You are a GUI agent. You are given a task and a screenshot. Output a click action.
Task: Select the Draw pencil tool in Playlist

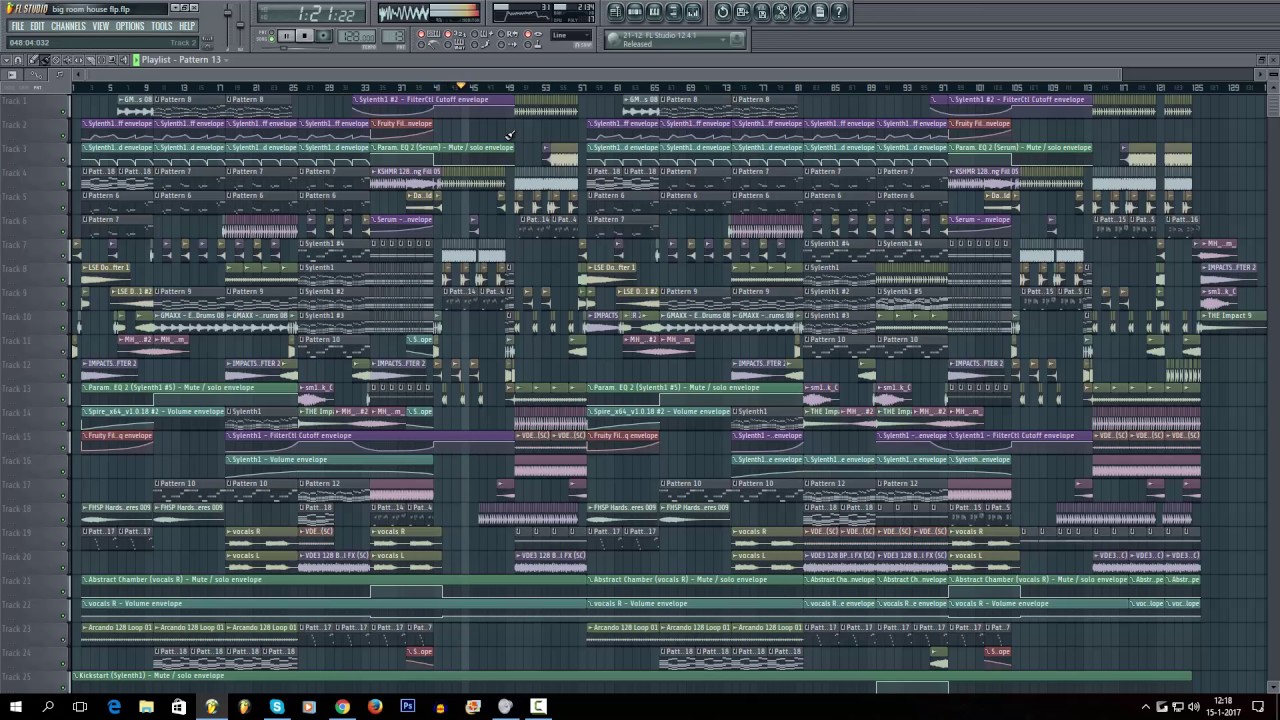pyautogui.click(x=33, y=60)
